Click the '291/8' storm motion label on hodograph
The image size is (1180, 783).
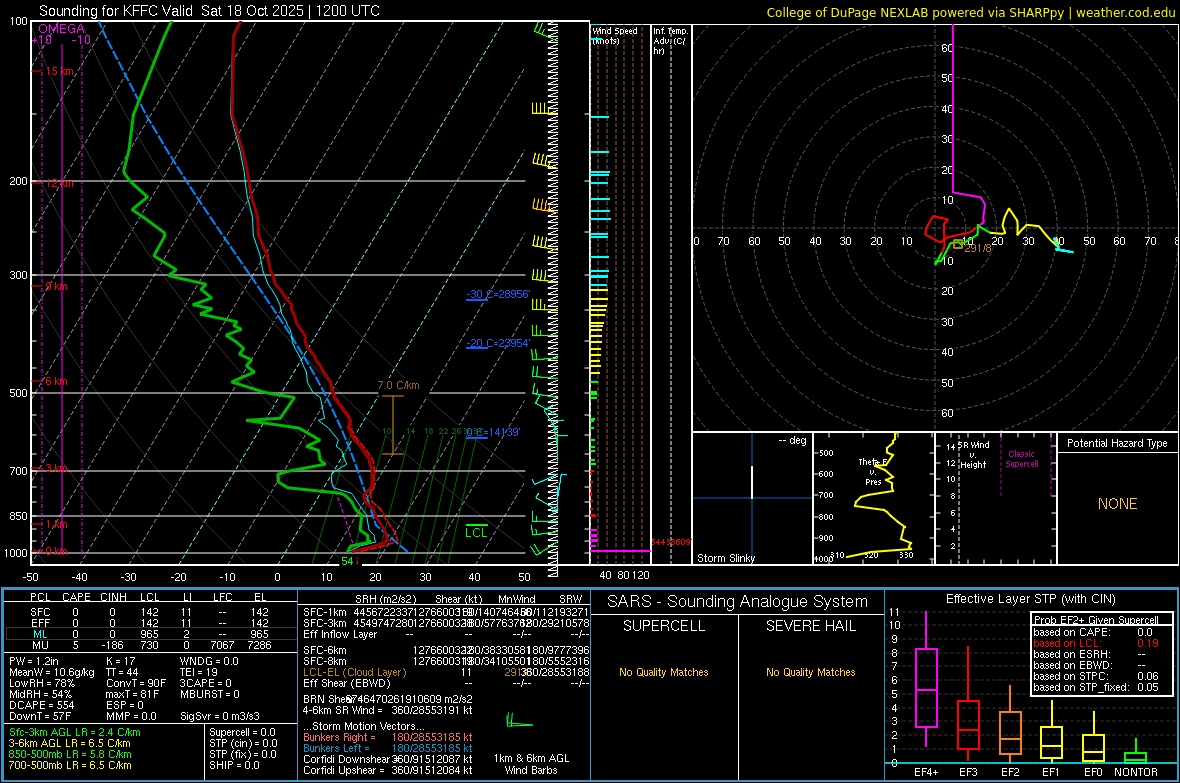(x=977, y=248)
